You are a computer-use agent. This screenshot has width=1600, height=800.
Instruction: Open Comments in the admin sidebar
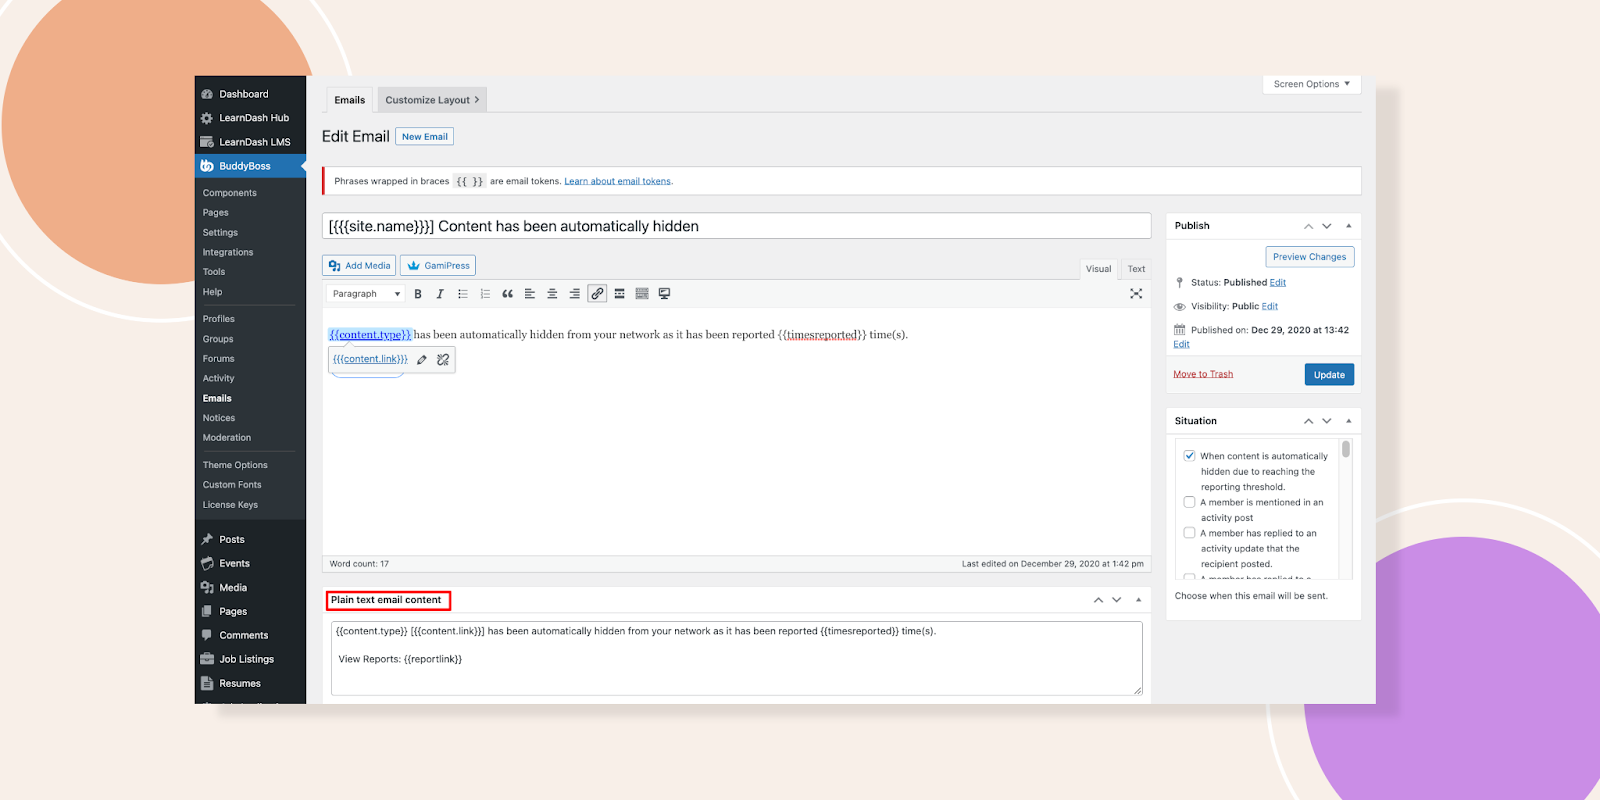point(250,636)
